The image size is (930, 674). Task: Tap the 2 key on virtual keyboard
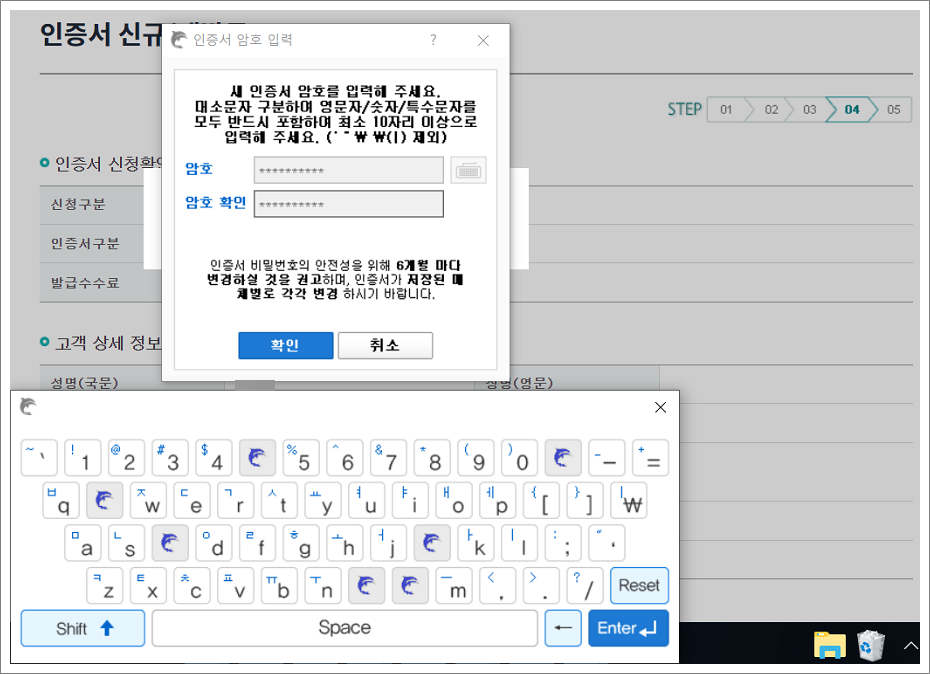126,457
